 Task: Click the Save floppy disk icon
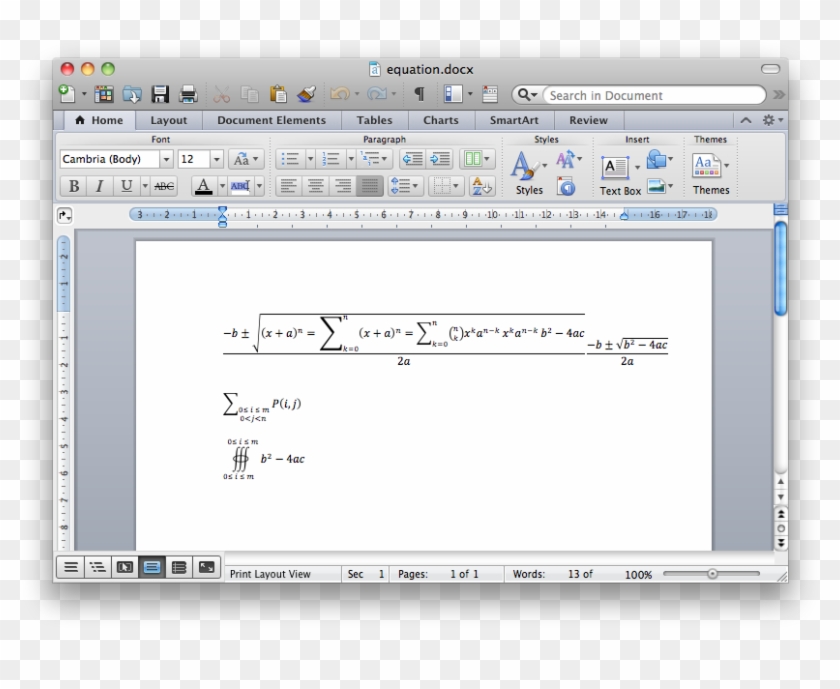(x=160, y=94)
